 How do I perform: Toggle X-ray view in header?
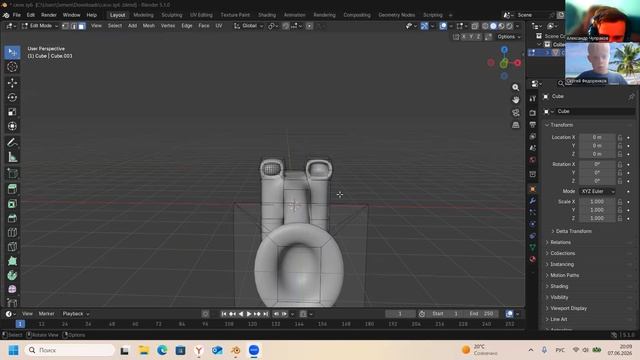pyautogui.click(x=475, y=26)
